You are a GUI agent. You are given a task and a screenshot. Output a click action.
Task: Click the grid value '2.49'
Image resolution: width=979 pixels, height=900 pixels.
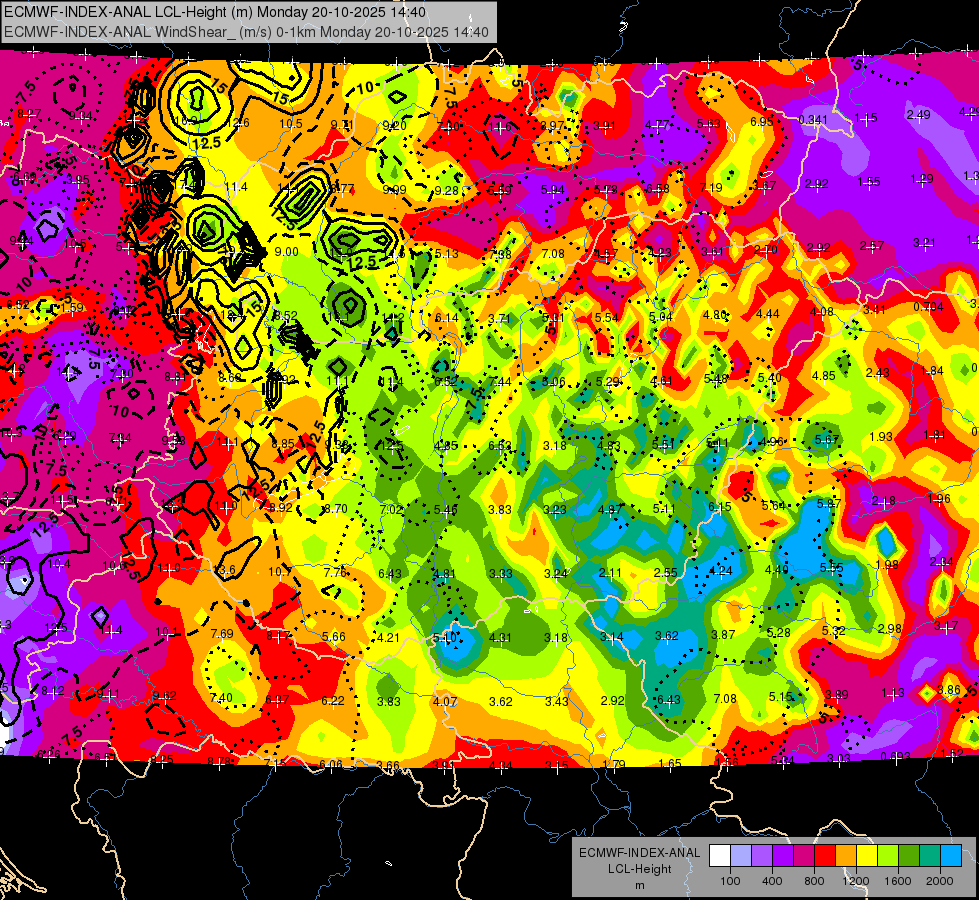(x=918, y=114)
